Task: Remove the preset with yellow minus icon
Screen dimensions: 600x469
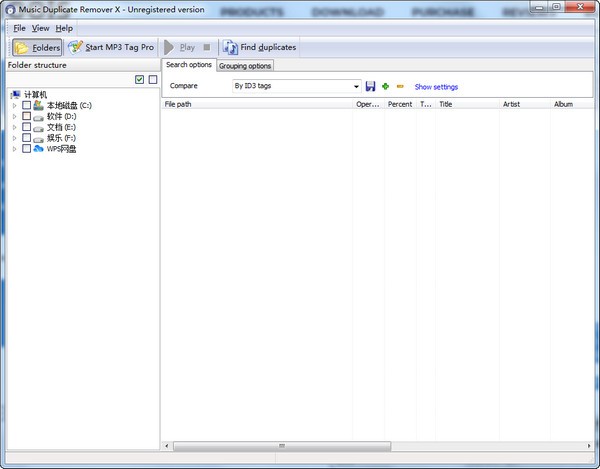Action: (x=400, y=86)
